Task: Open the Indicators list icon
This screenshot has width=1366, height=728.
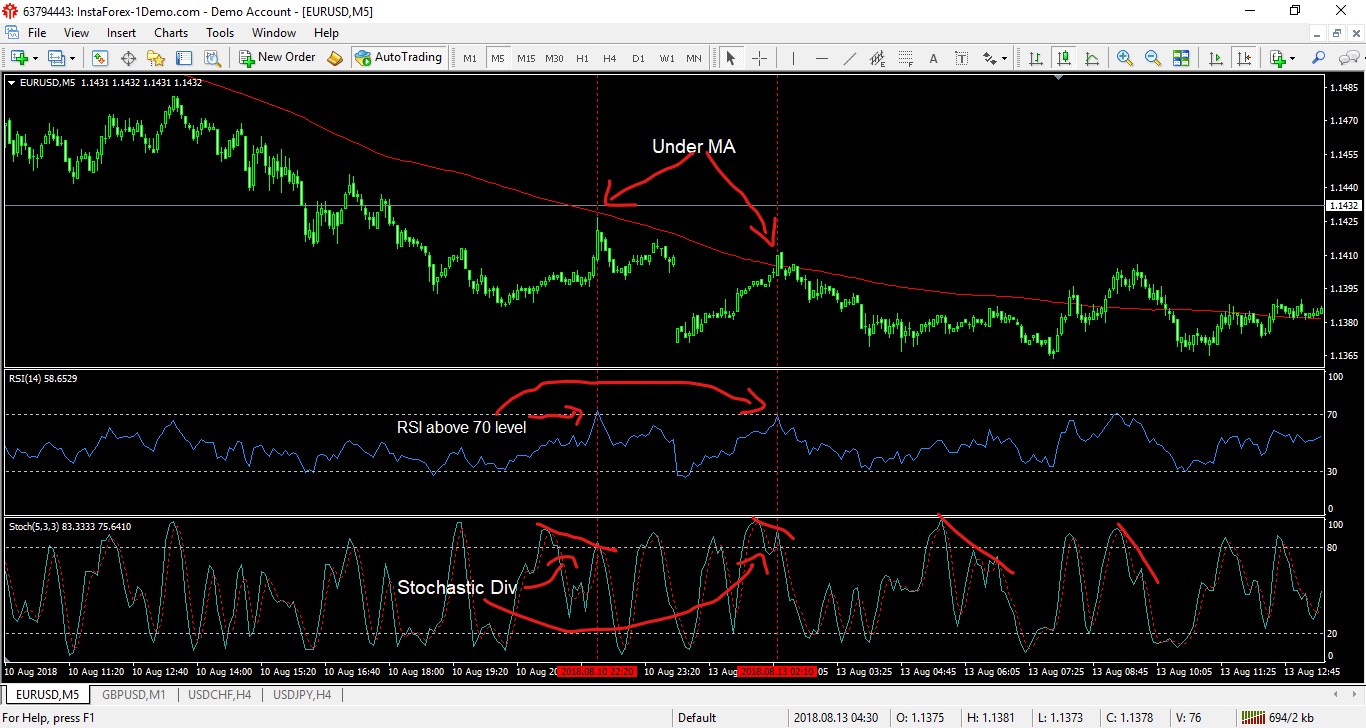Action: (1277, 58)
